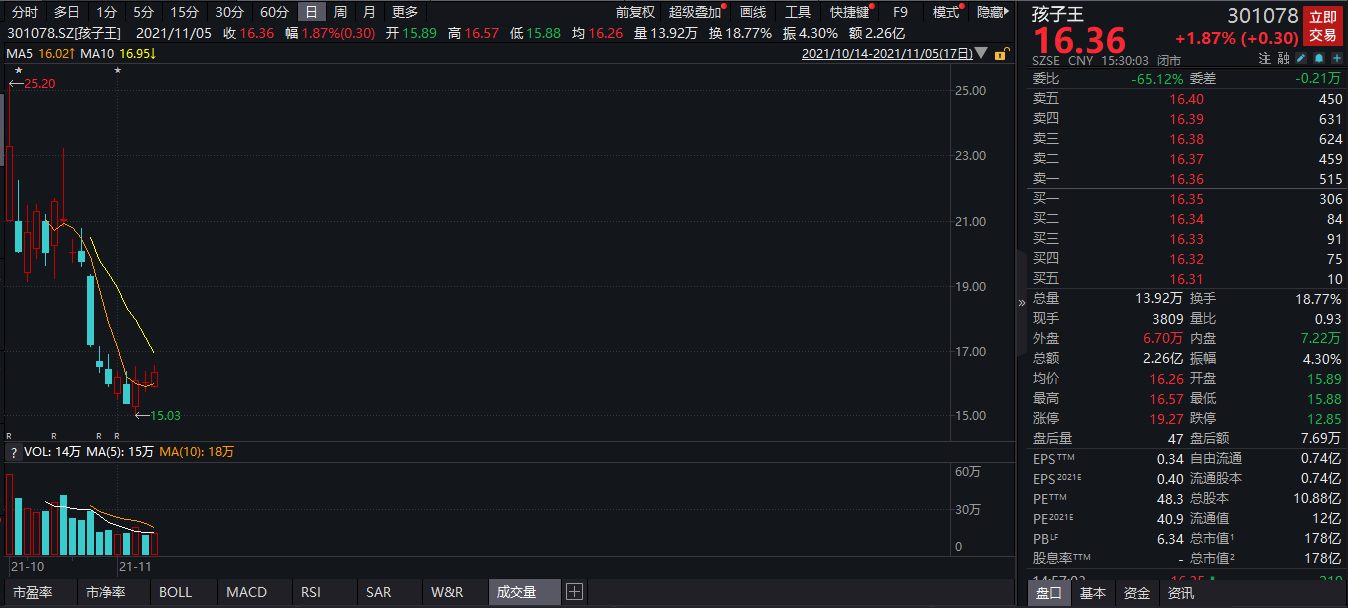Select the MACD indicator tab

246,592
